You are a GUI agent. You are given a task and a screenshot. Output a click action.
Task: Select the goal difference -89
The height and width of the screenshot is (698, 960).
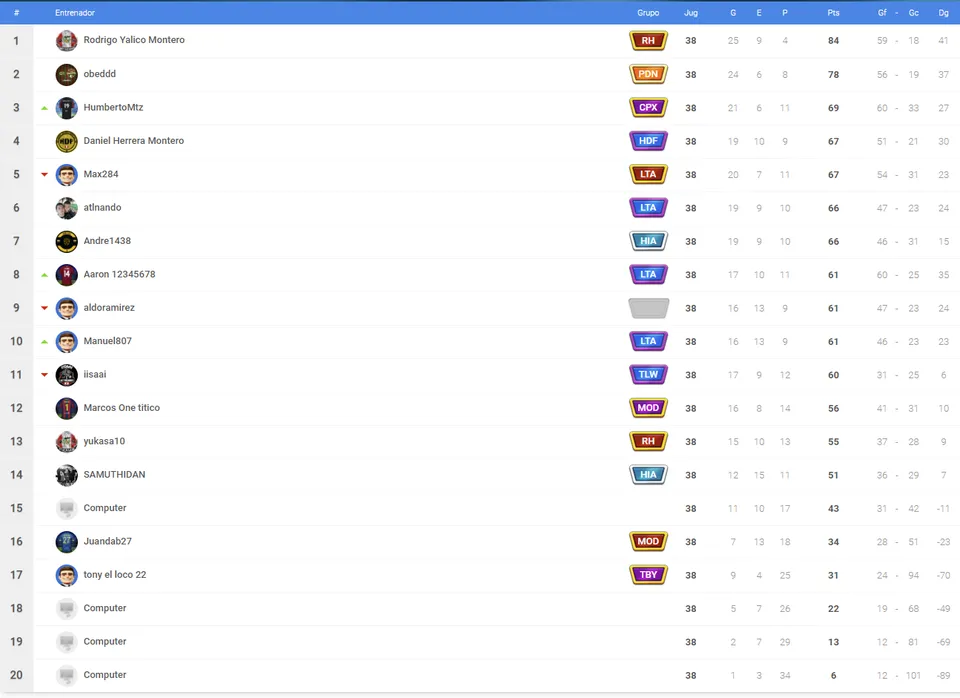[x=943, y=675]
